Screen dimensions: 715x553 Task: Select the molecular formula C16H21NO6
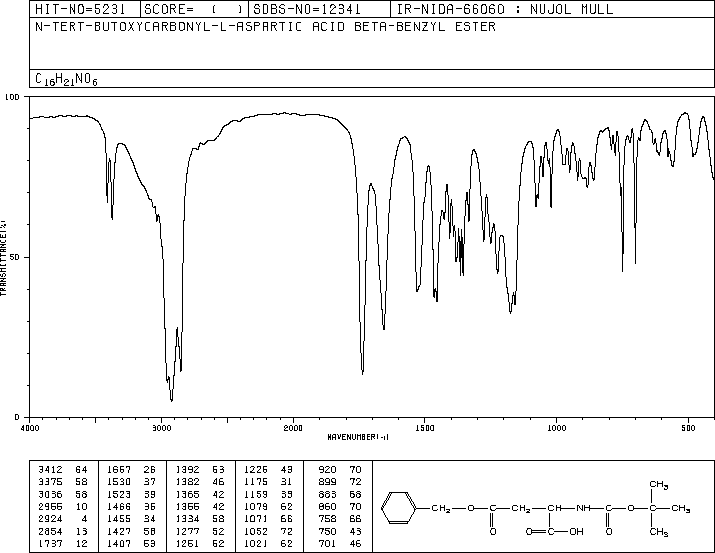coord(66,79)
